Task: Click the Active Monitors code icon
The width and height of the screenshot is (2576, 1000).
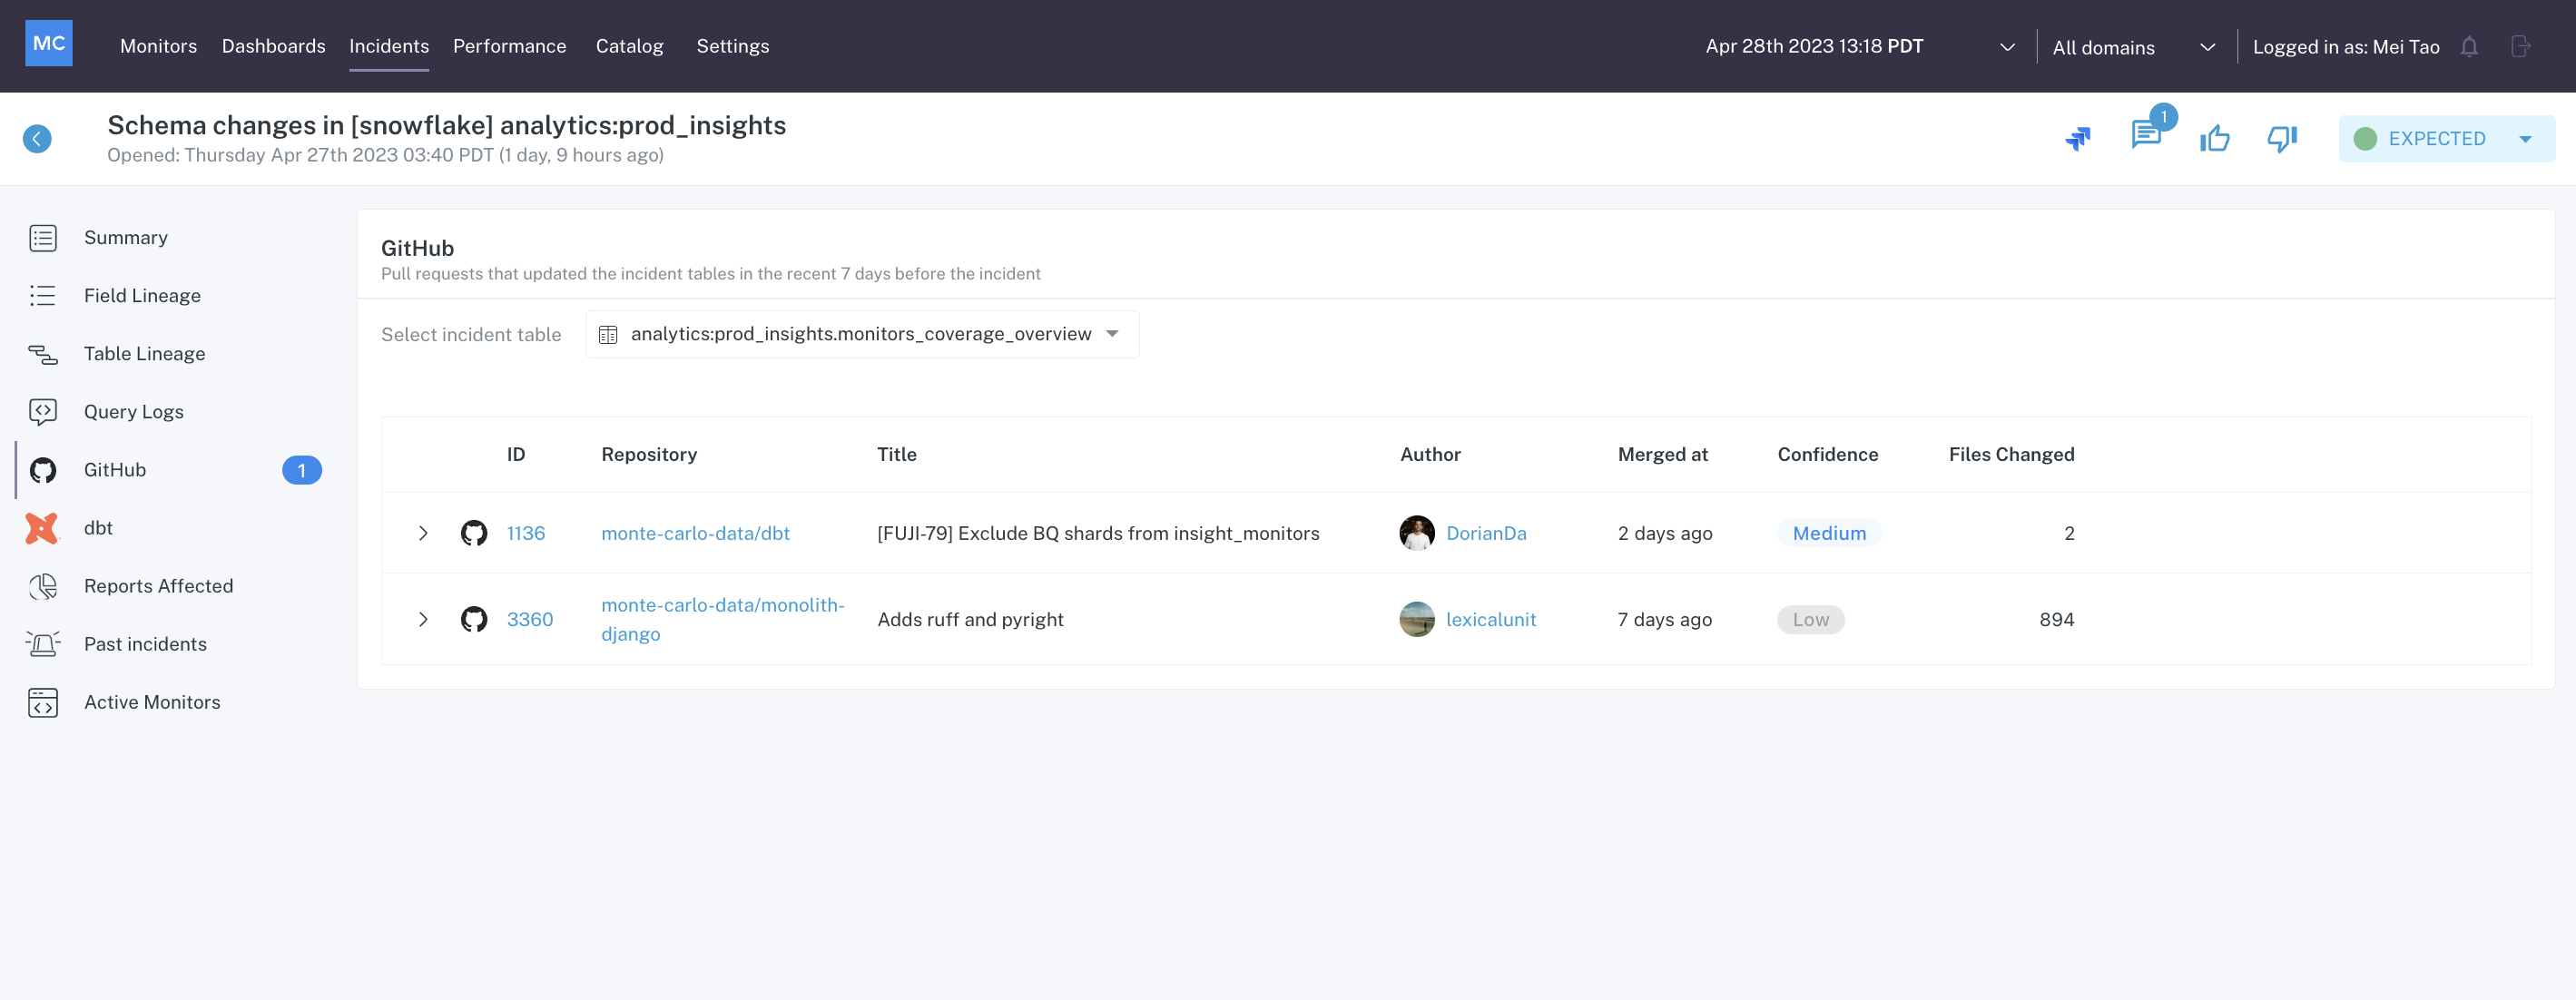Action: coord(43,702)
